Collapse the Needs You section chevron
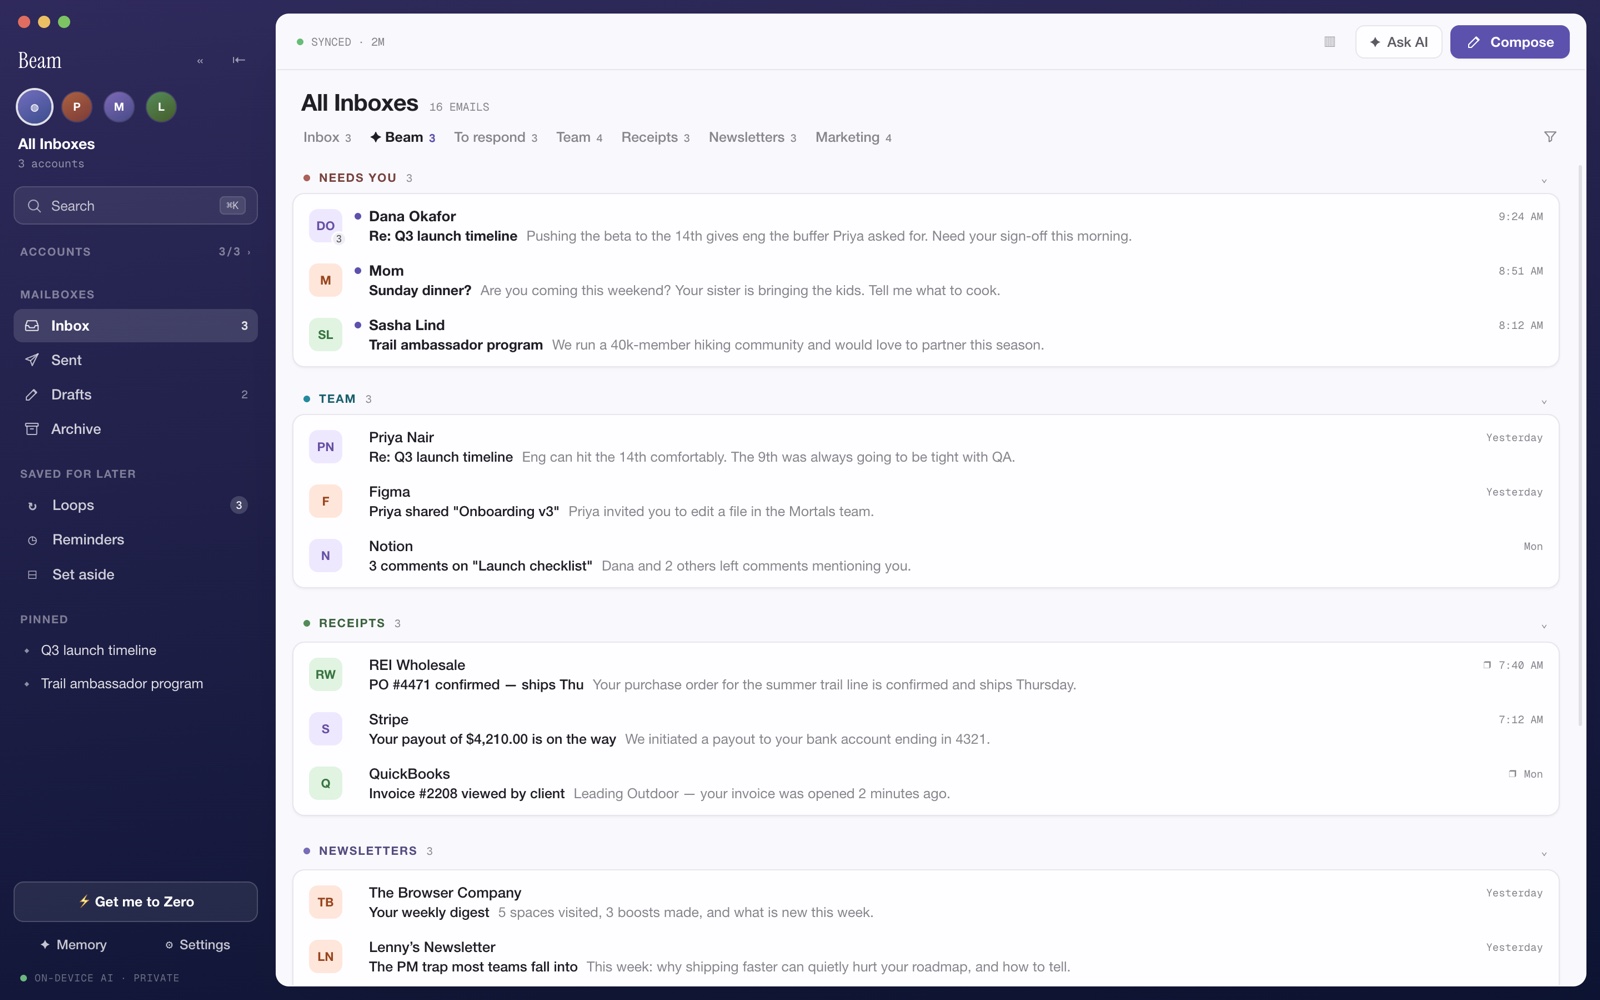 point(1544,181)
